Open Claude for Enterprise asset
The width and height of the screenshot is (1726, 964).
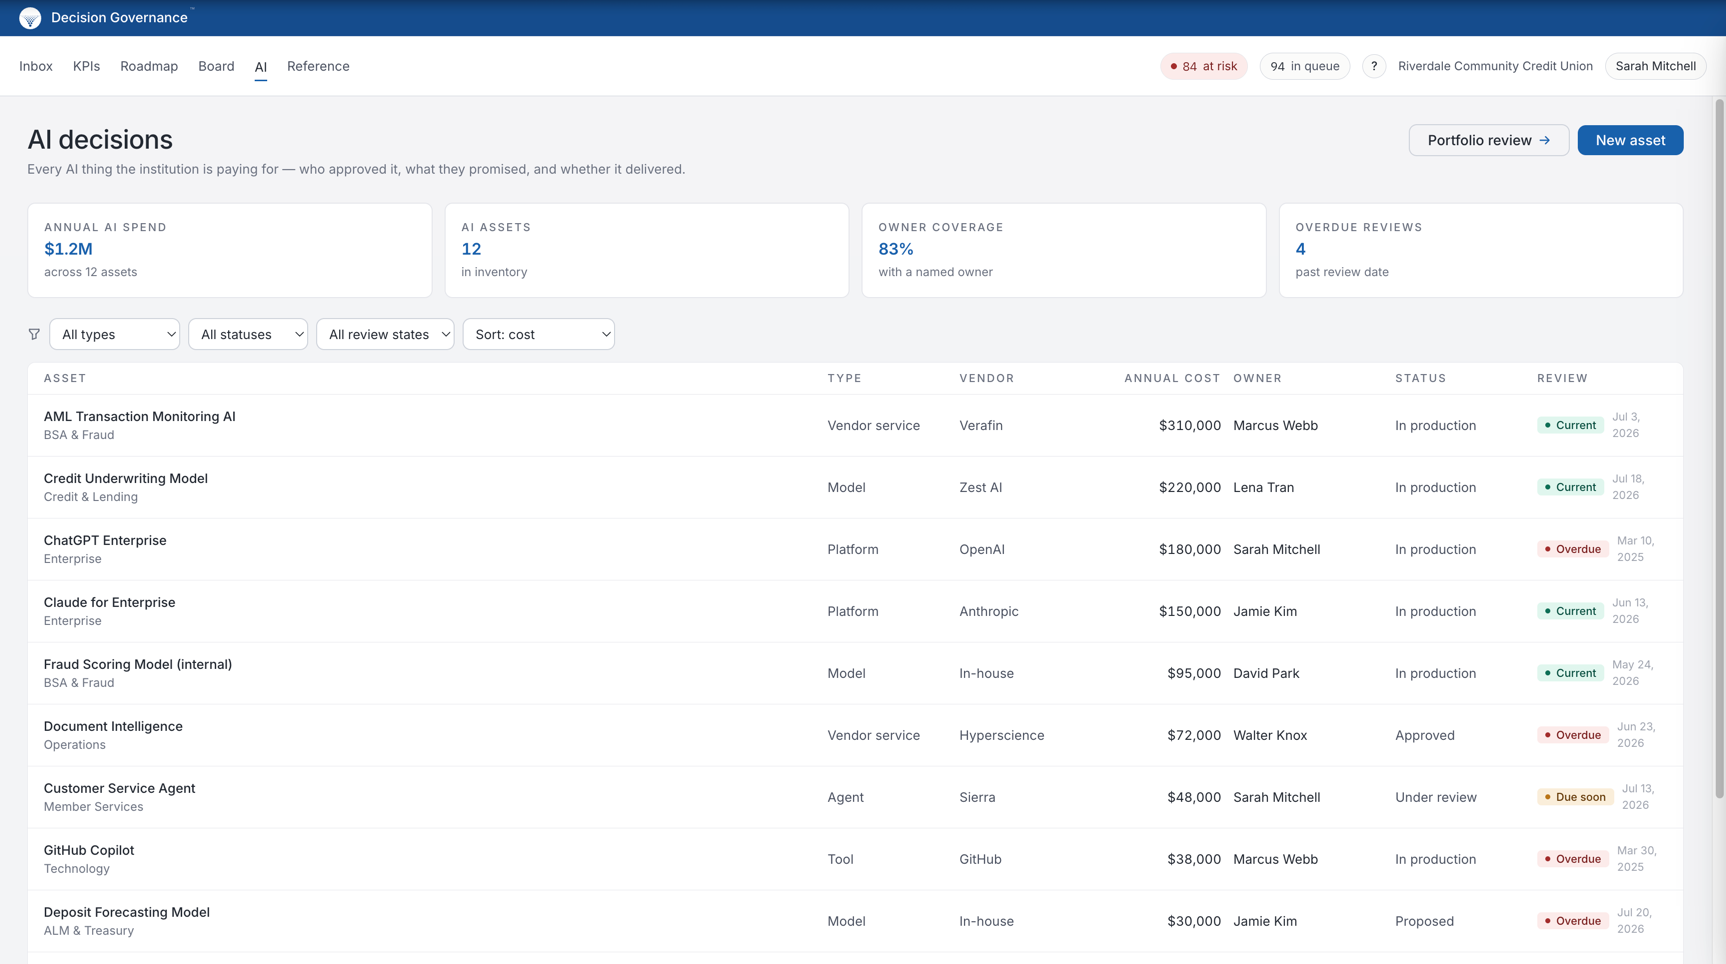(x=109, y=603)
